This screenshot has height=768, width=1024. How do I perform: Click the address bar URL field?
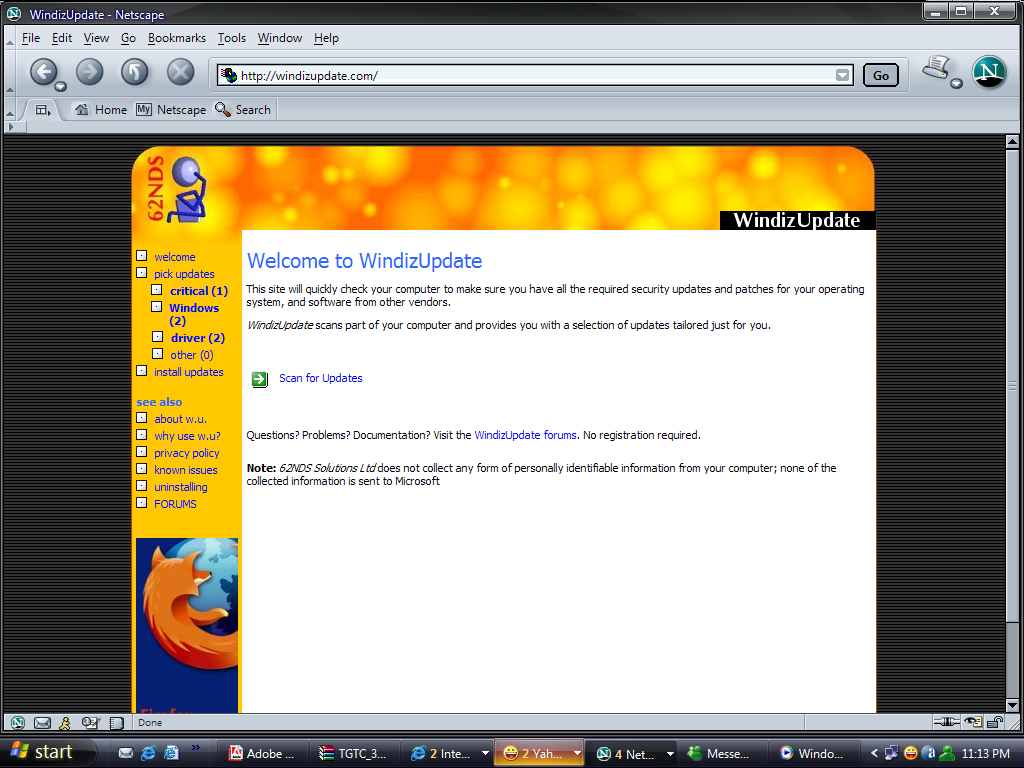pyautogui.click(x=530, y=75)
